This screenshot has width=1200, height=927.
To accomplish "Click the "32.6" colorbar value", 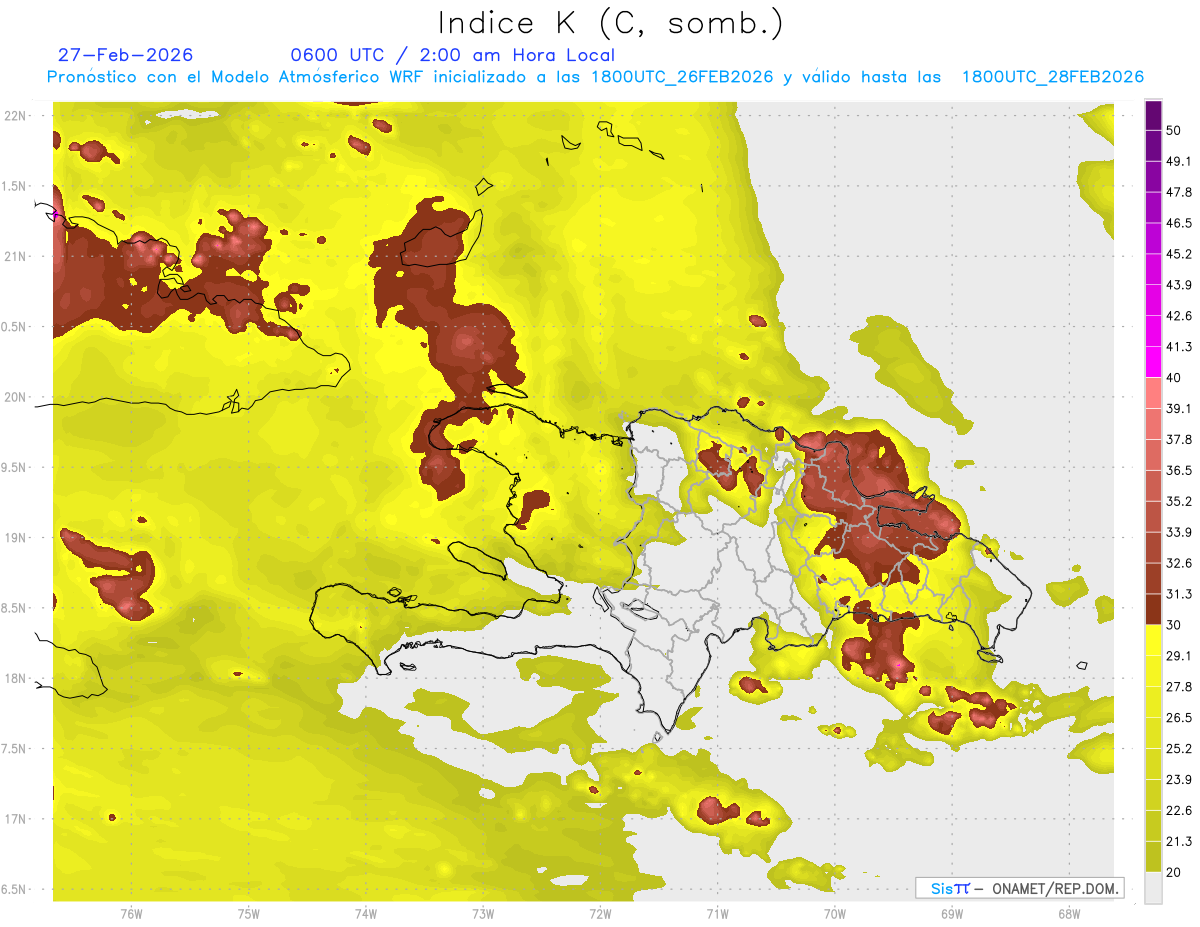I will [1179, 563].
